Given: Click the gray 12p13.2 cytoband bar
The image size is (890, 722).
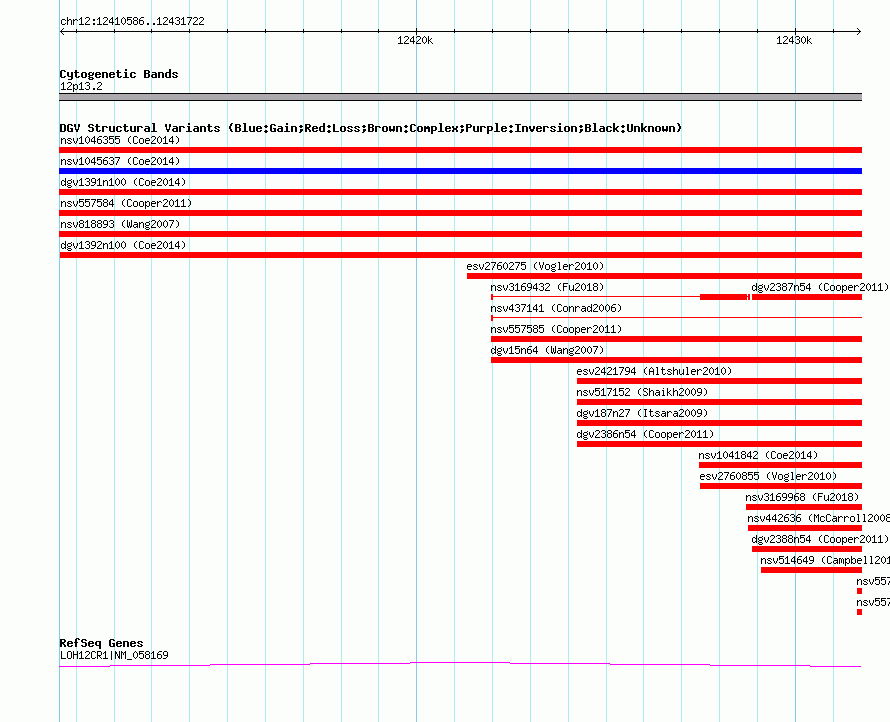Looking at the screenshot, I should [x=460, y=97].
